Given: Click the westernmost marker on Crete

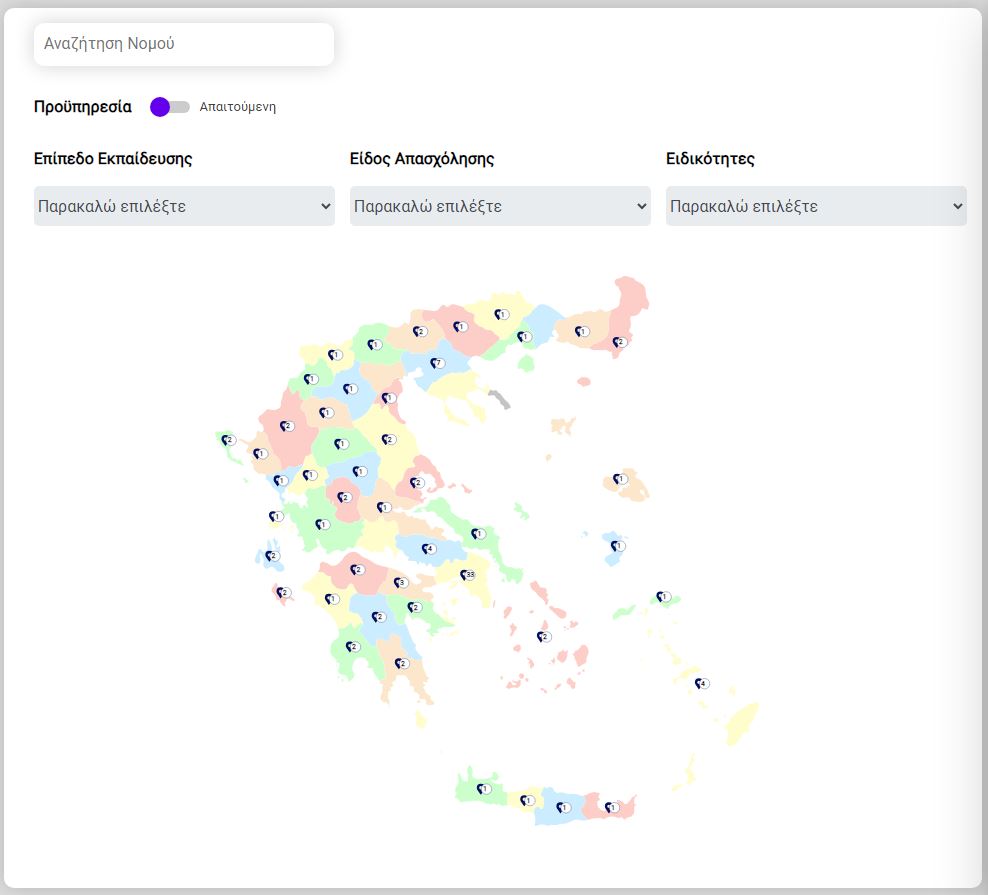Looking at the screenshot, I should pos(484,789).
